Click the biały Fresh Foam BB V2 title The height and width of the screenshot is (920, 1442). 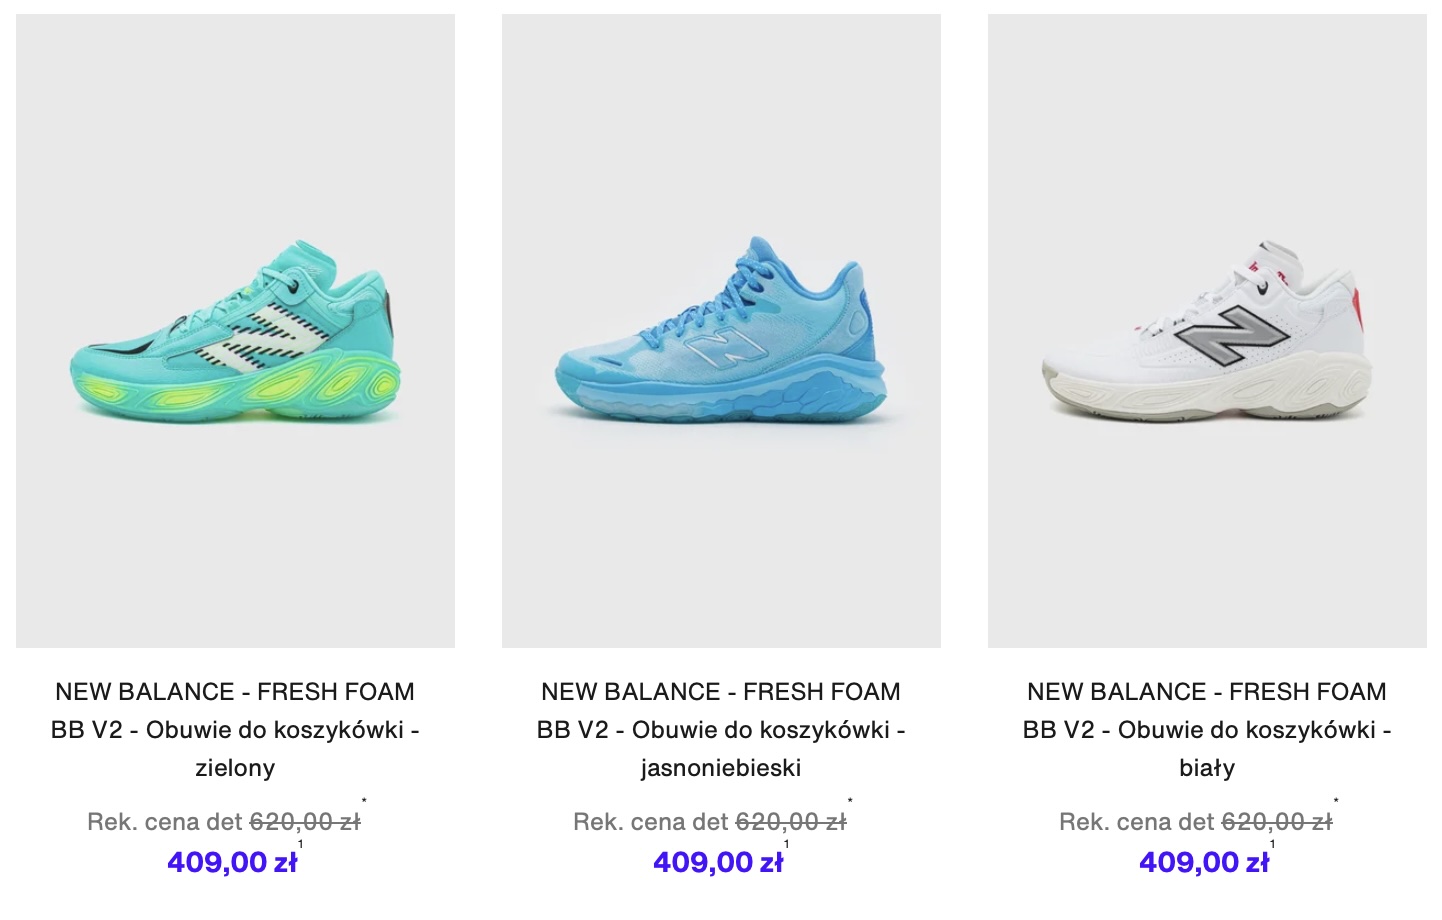pyautogui.click(x=1207, y=730)
